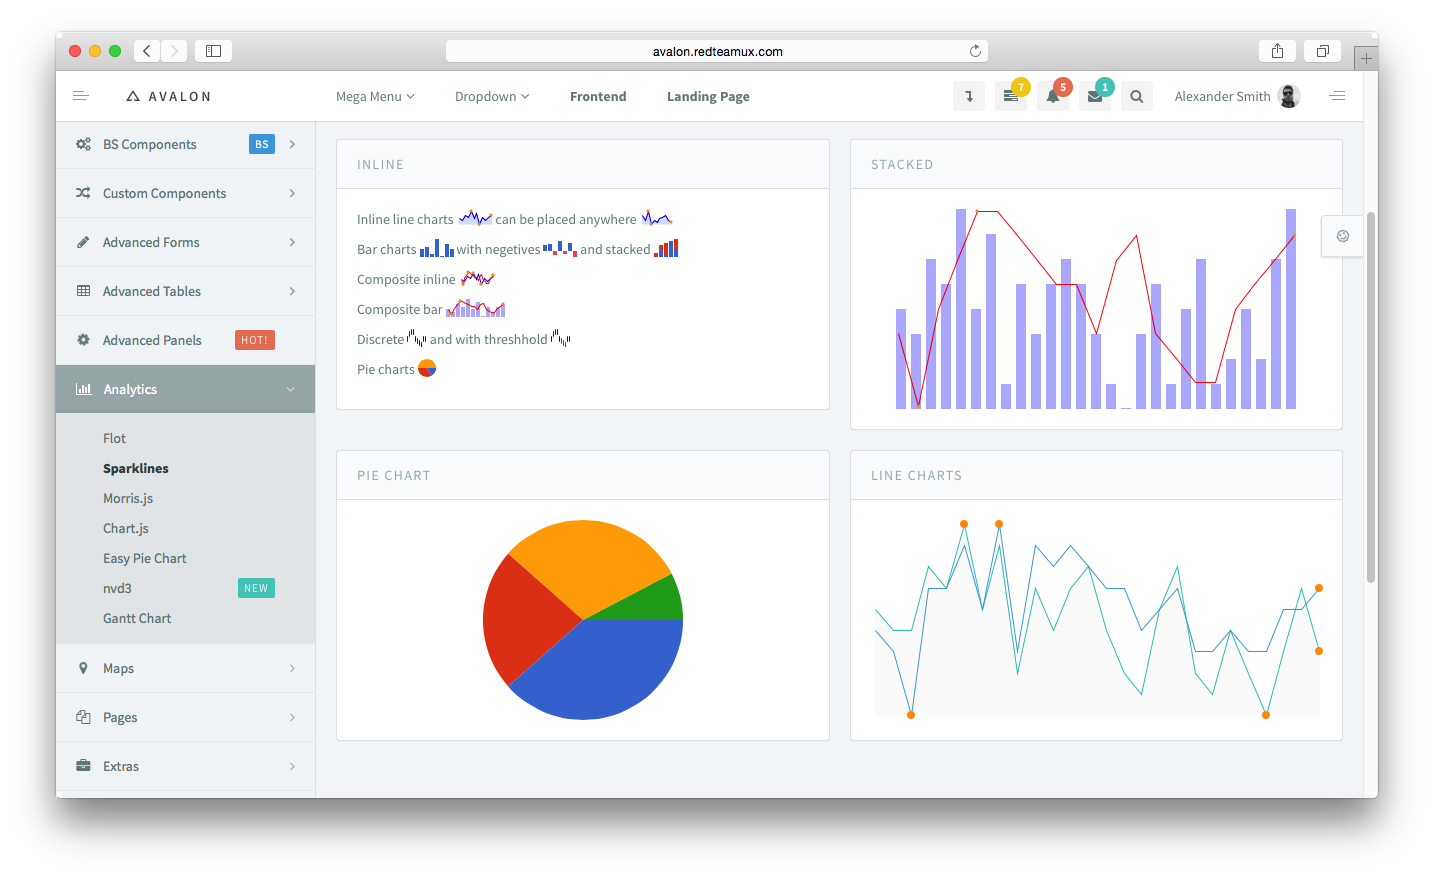Expand the Advanced Tables chevron
Viewport: 1434px width, 878px height.
292,291
